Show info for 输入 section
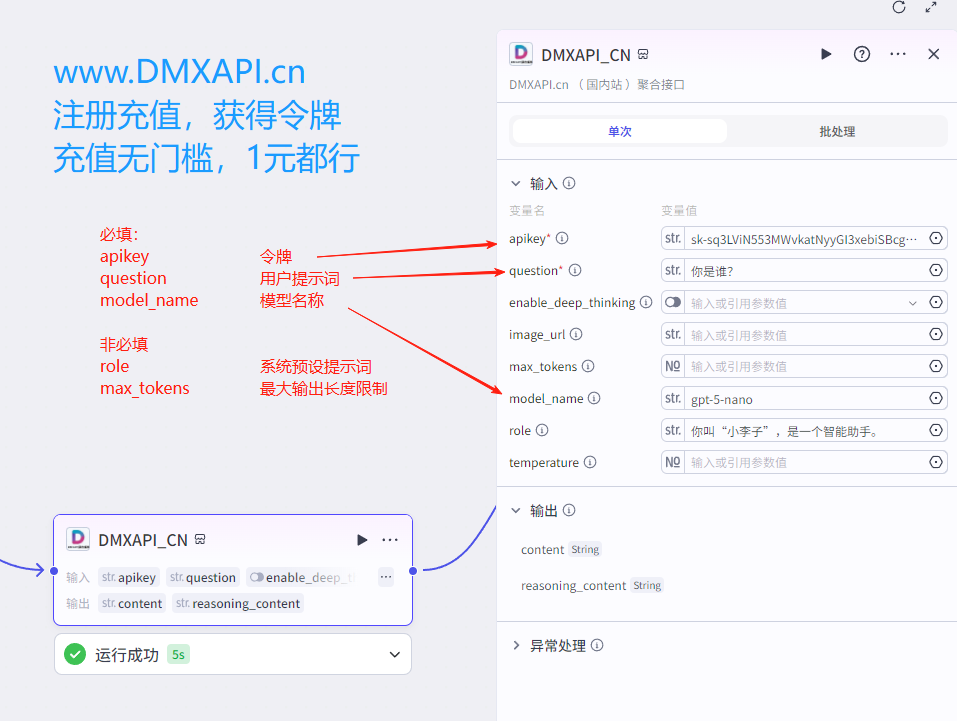 [x=569, y=183]
